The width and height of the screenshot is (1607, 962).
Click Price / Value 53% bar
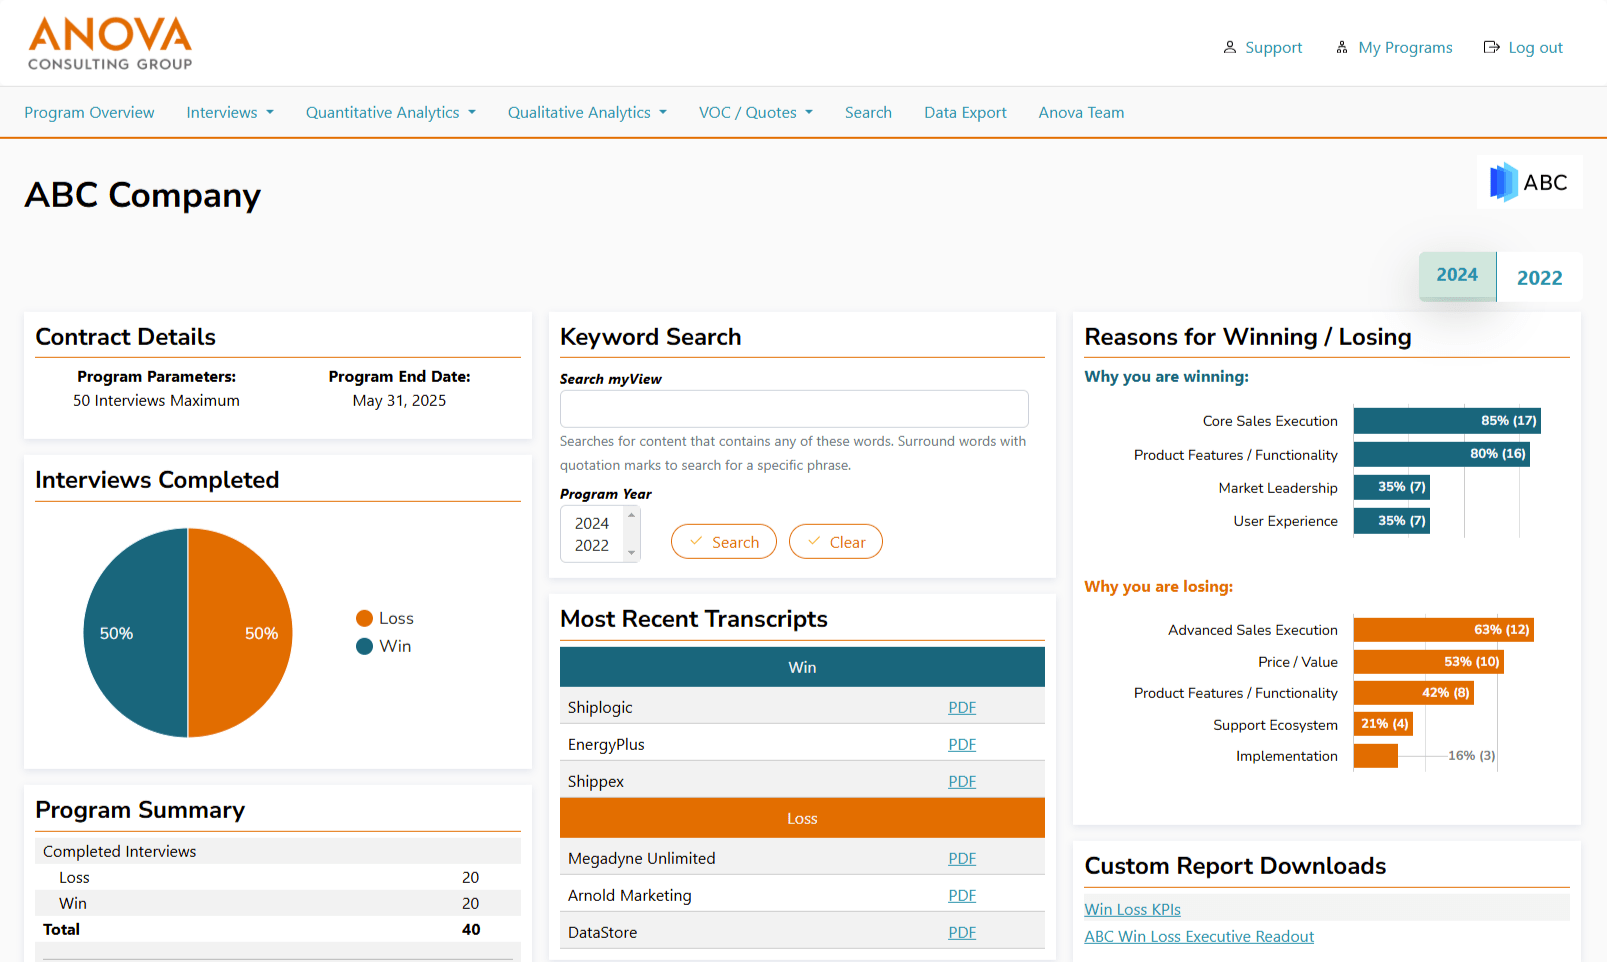(x=1429, y=661)
